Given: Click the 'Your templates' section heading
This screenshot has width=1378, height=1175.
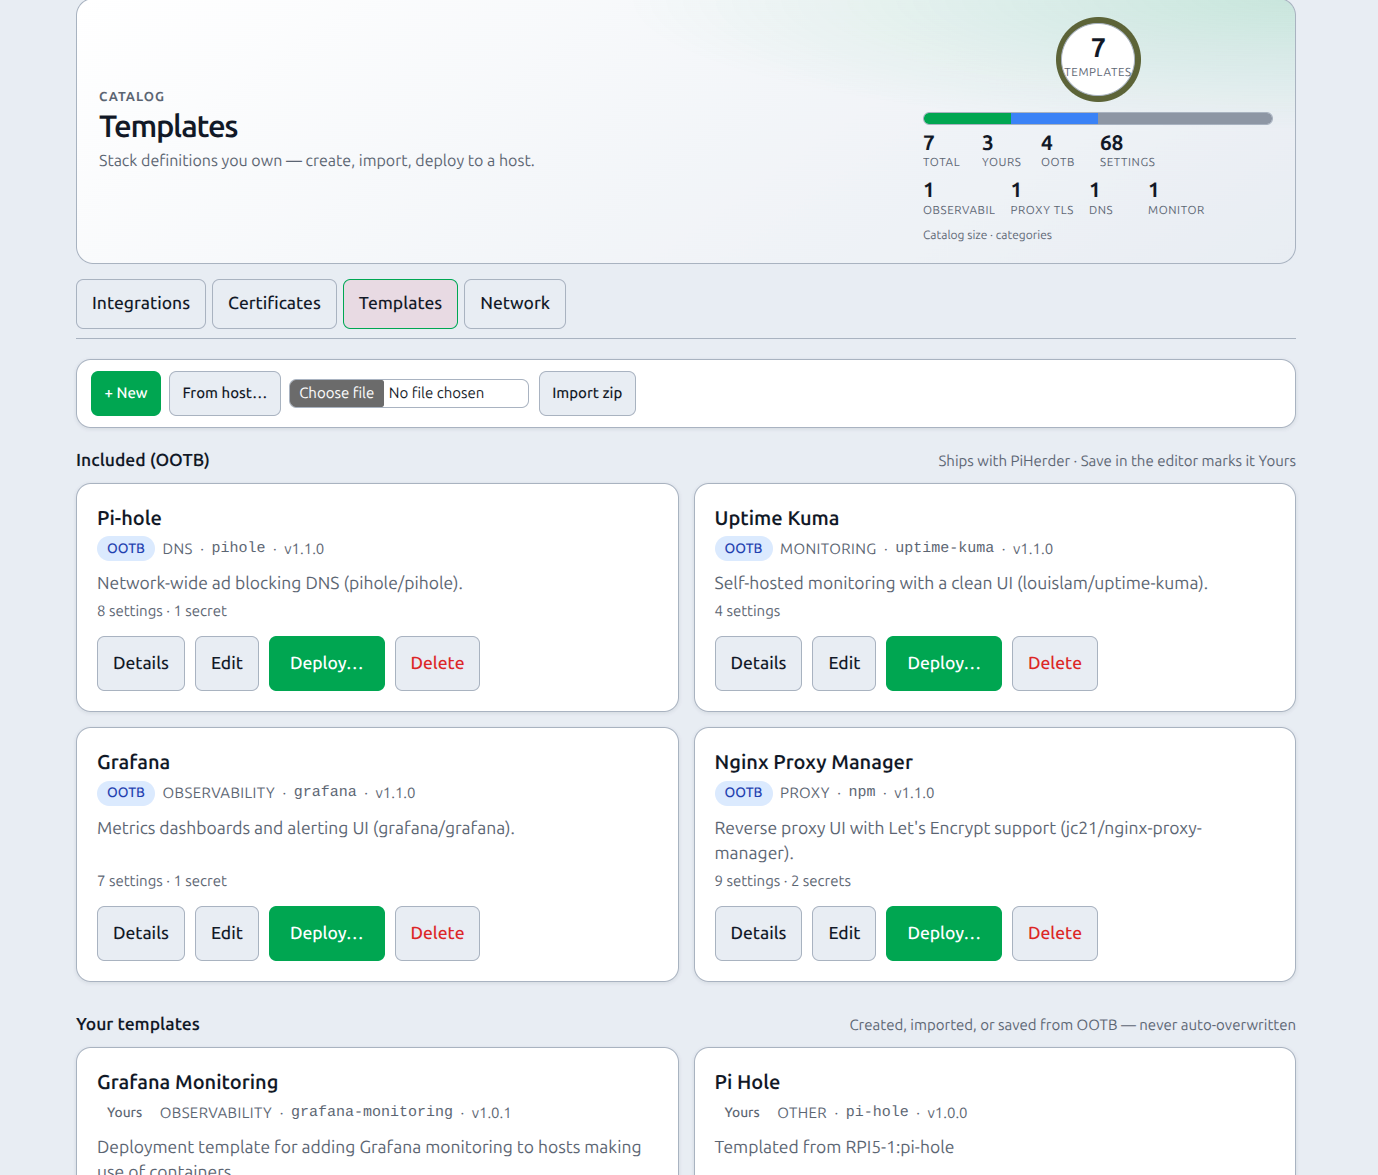Looking at the screenshot, I should 138,1024.
